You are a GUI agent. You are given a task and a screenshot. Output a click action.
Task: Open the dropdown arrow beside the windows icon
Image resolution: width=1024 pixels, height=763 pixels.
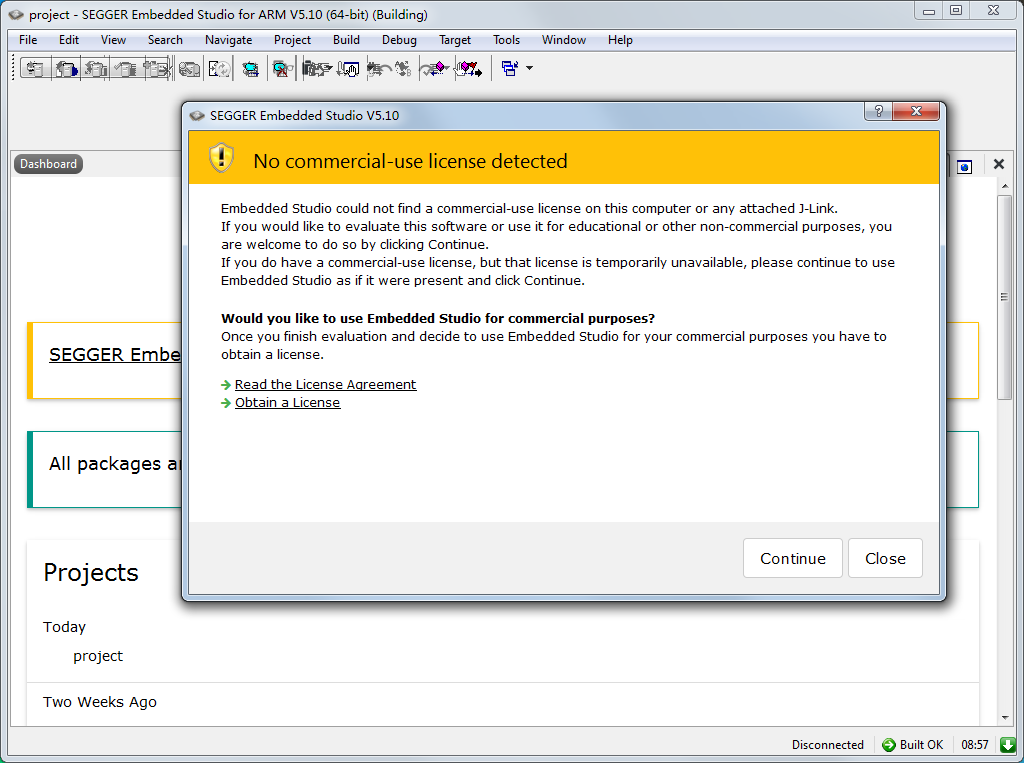pyautogui.click(x=529, y=68)
